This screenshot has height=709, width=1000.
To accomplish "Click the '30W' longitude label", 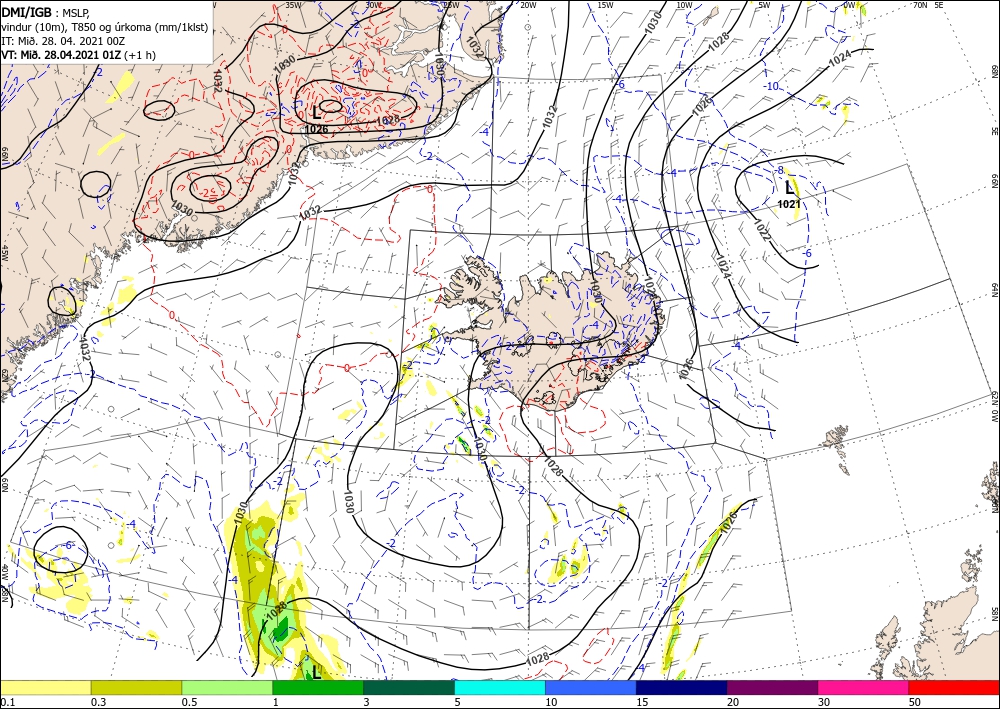I will [373, 4].
